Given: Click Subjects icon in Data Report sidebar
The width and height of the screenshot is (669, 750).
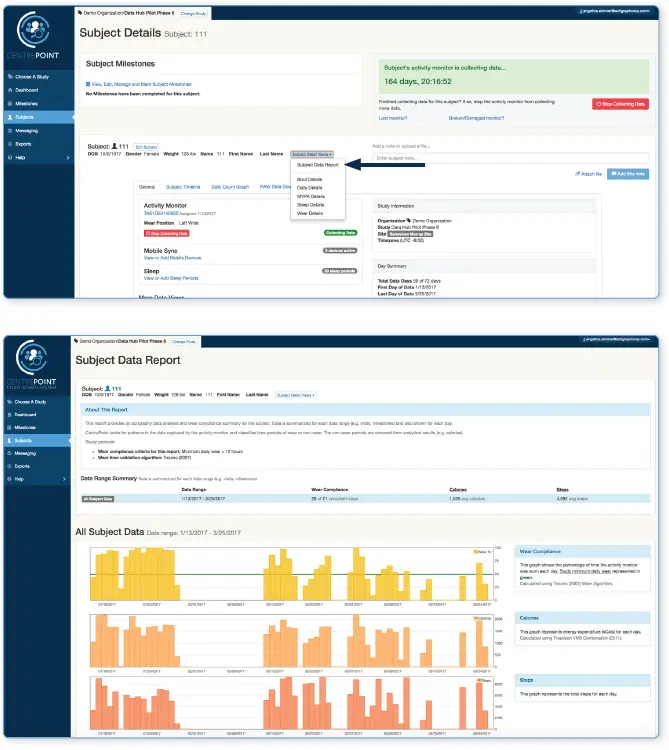Looking at the screenshot, I should [10, 441].
